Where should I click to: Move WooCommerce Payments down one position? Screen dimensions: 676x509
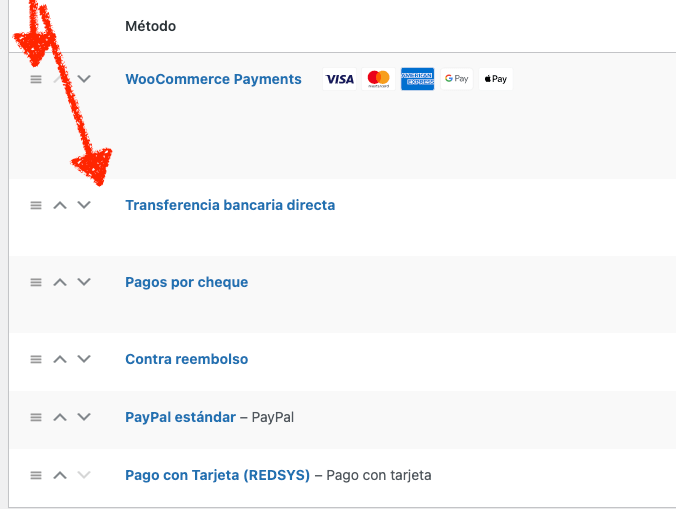pyautogui.click(x=84, y=79)
